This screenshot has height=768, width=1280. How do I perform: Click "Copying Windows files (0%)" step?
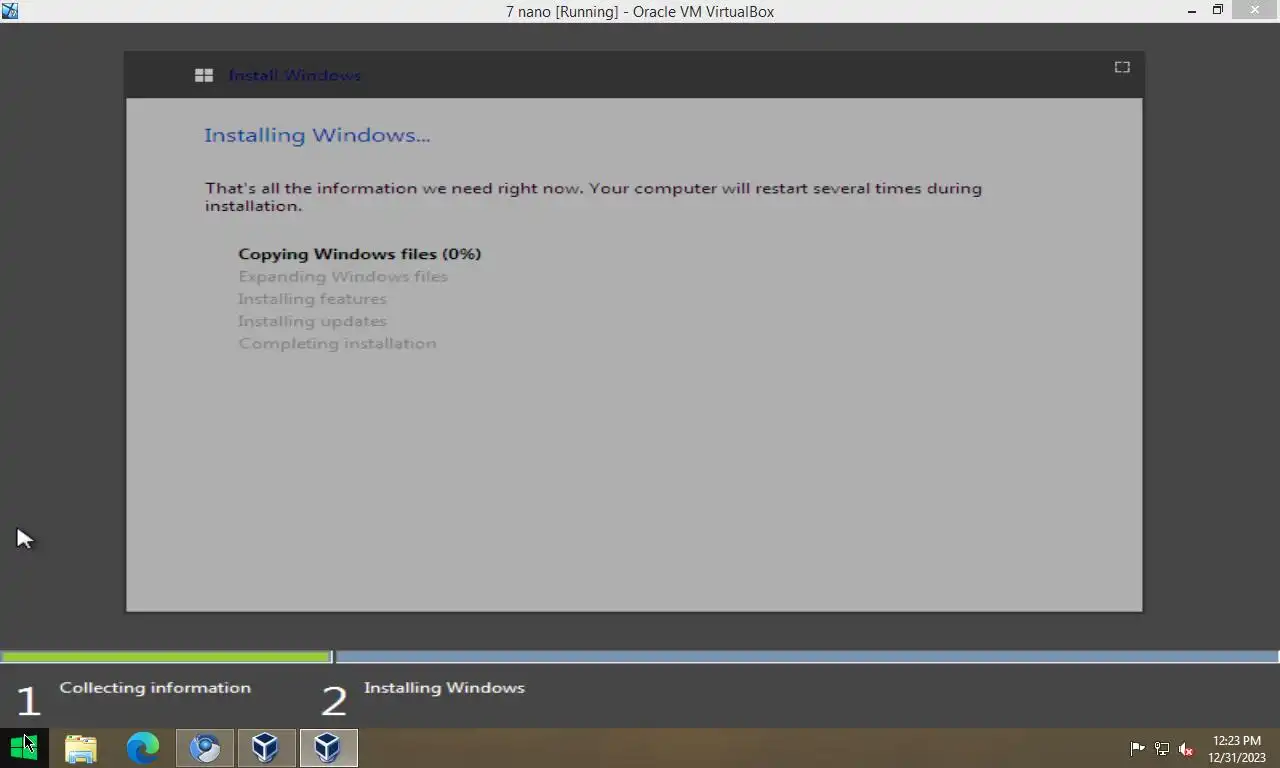coord(360,254)
